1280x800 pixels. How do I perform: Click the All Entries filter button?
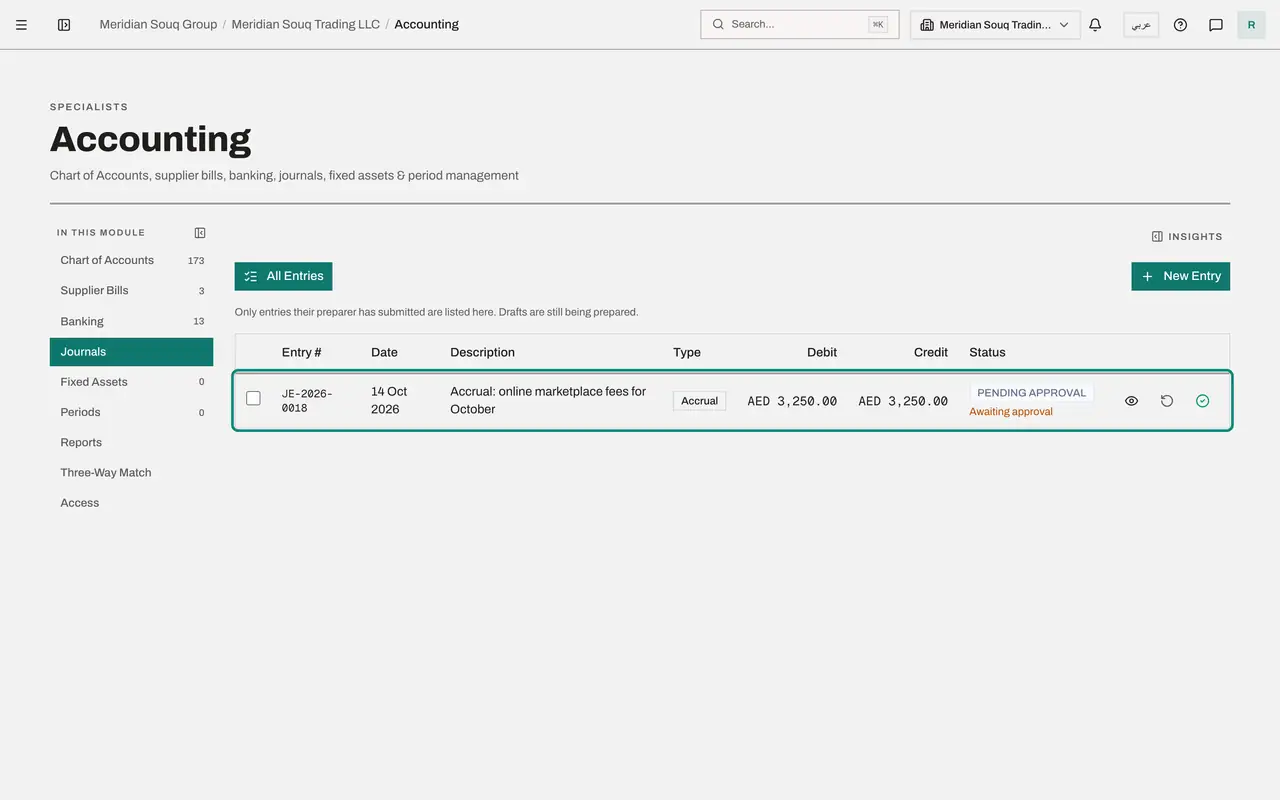click(x=283, y=276)
